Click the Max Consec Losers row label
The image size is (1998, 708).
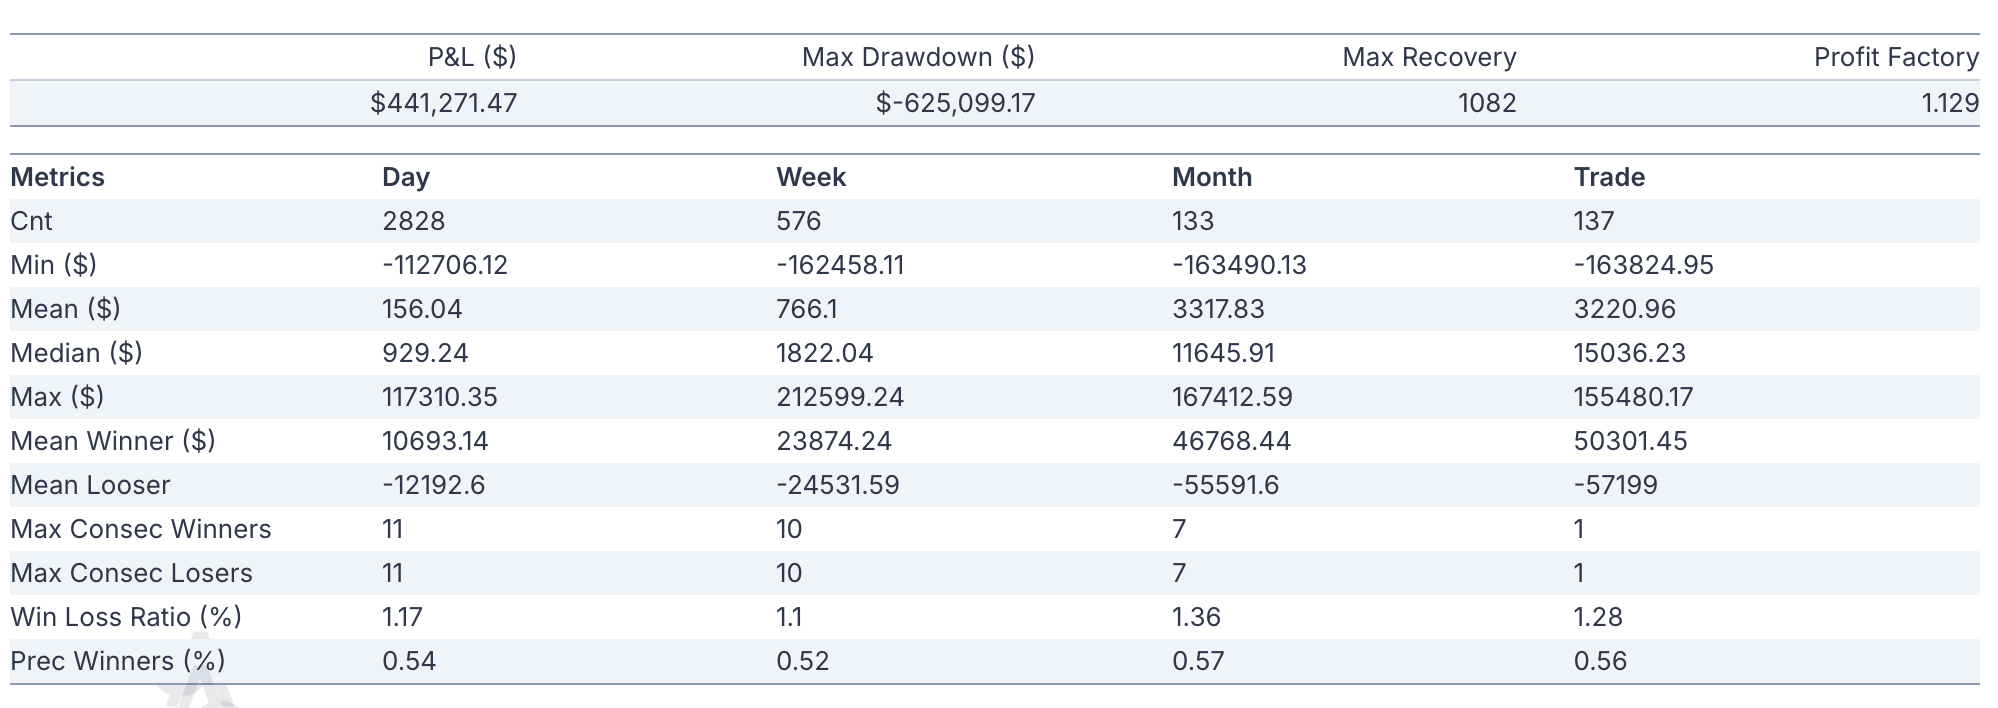pyautogui.click(x=131, y=573)
